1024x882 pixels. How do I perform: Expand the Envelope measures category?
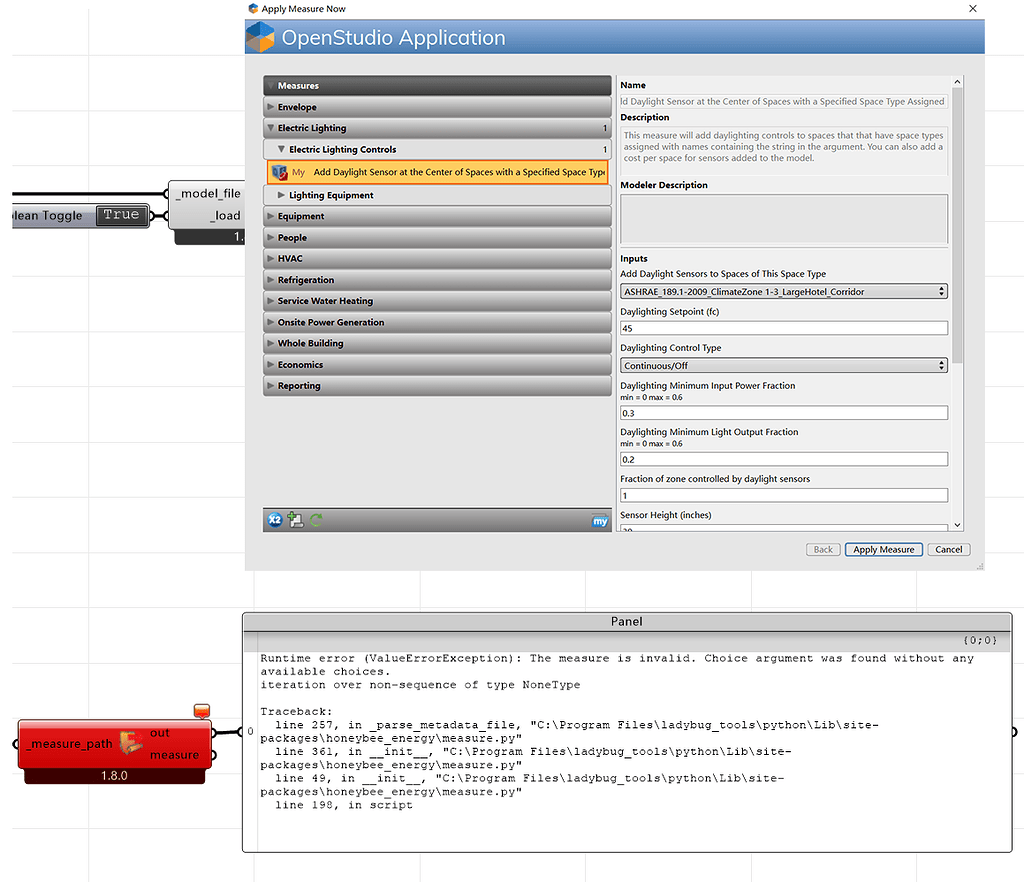click(x=437, y=107)
